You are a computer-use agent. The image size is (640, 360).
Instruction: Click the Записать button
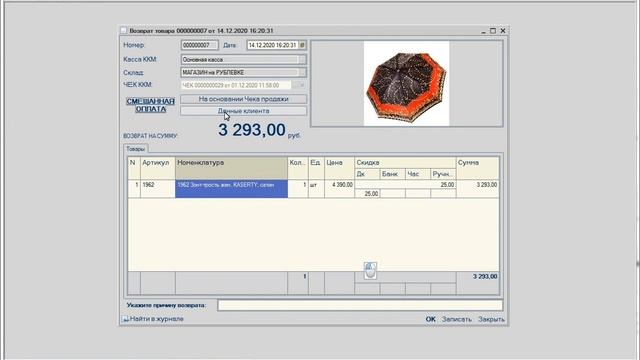click(x=456, y=319)
